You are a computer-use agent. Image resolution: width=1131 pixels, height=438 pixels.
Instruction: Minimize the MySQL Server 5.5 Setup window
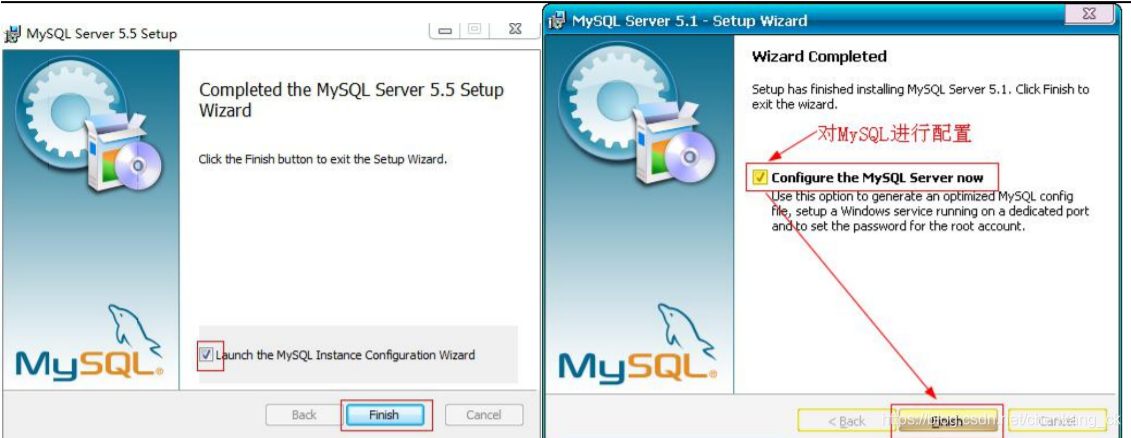click(x=445, y=30)
